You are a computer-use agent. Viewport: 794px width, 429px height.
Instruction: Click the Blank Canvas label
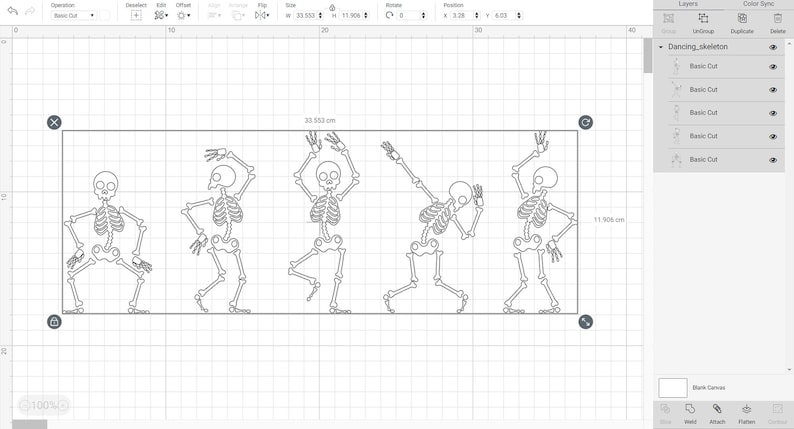click(x=708, y=387)
